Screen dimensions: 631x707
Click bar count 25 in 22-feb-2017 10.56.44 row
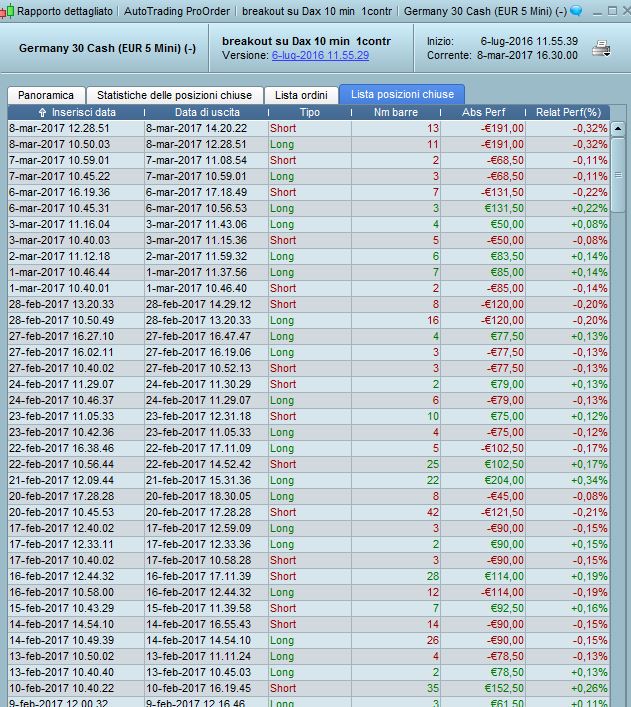tap(433, 464)
